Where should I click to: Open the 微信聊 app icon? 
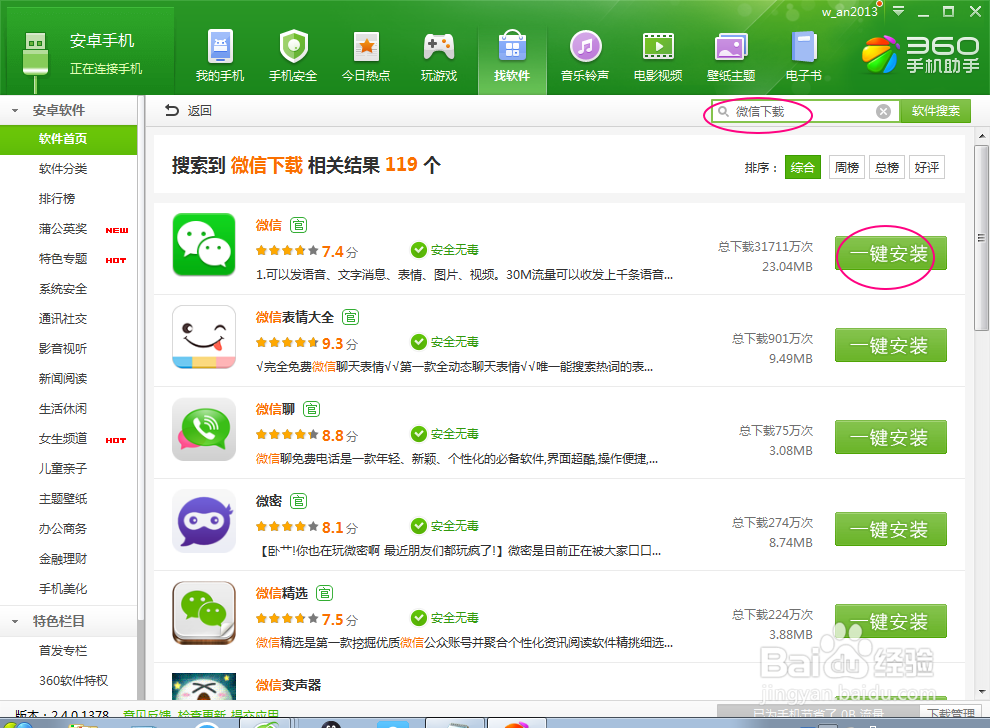coord(204,429)
